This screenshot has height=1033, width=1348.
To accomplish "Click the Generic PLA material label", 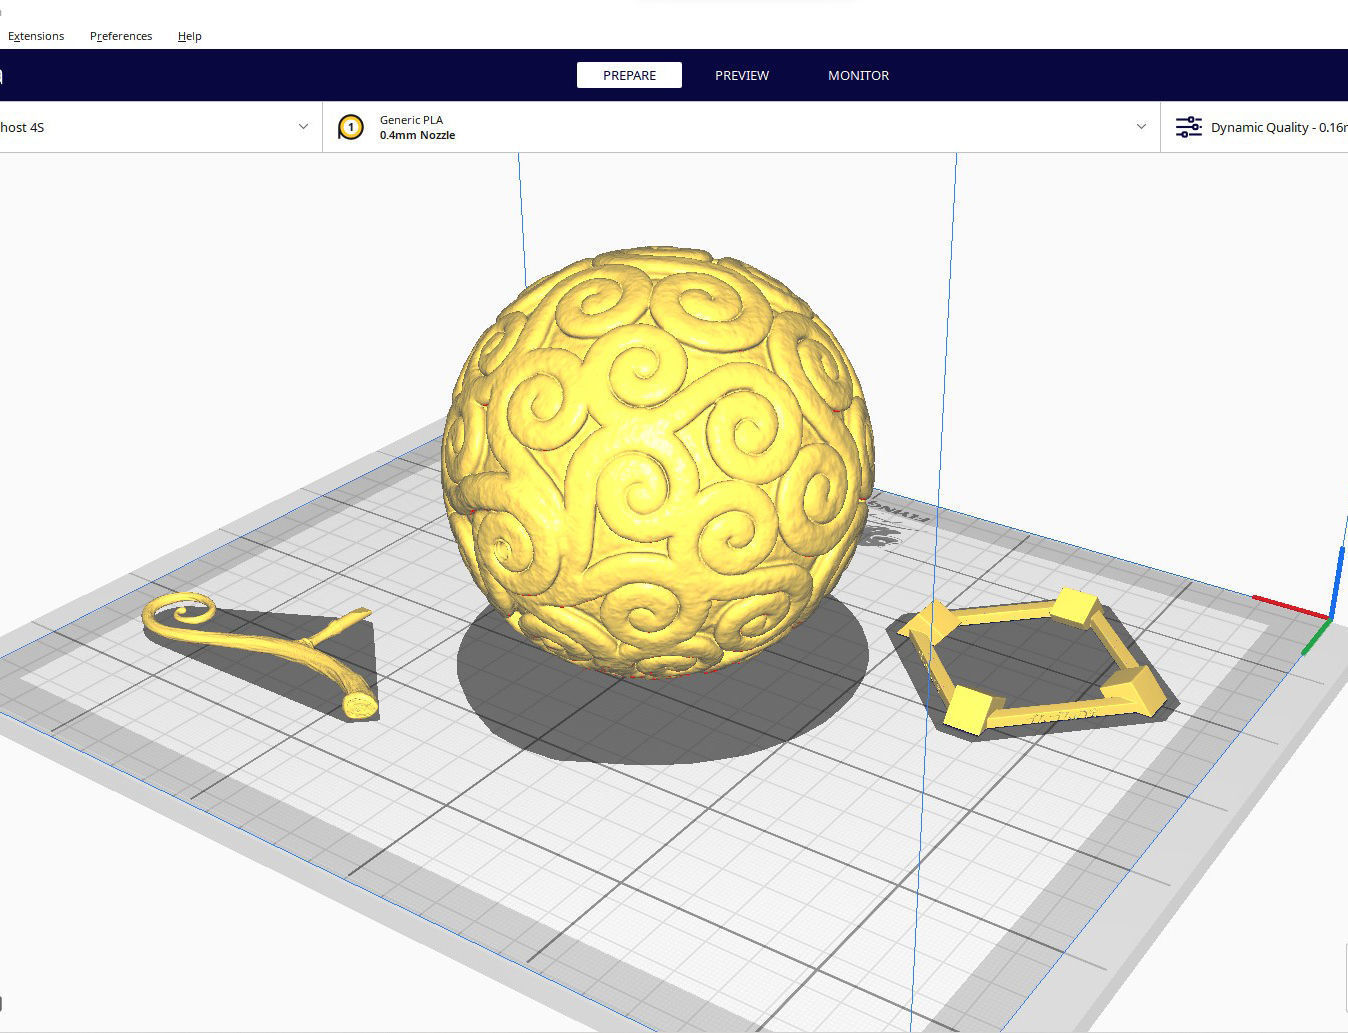I will click(411, 120).
